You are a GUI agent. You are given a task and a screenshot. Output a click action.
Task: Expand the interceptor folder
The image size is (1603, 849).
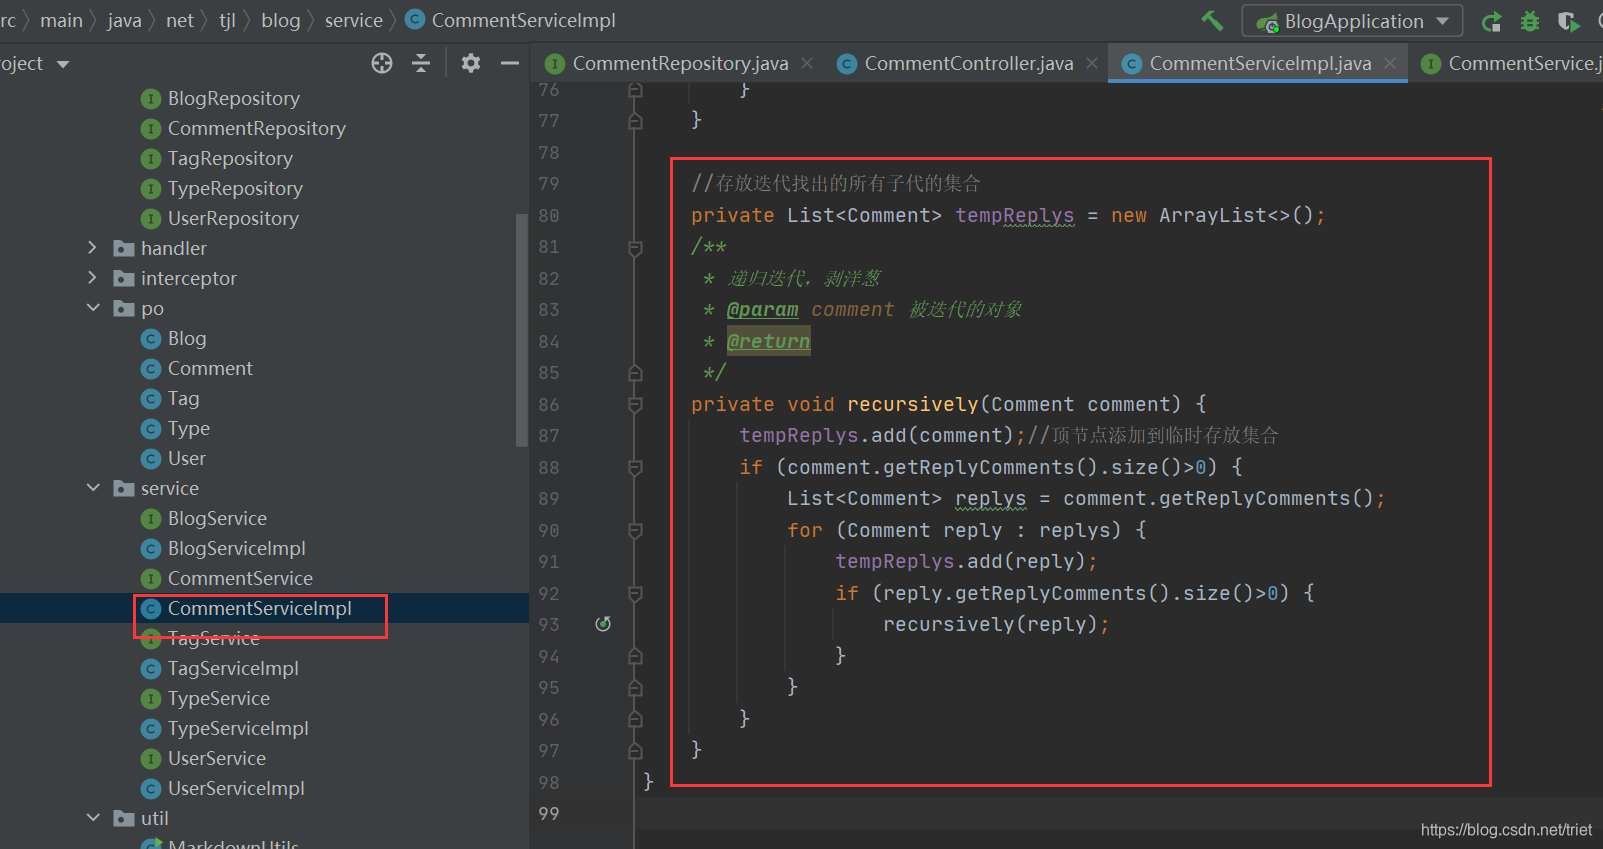93,278
